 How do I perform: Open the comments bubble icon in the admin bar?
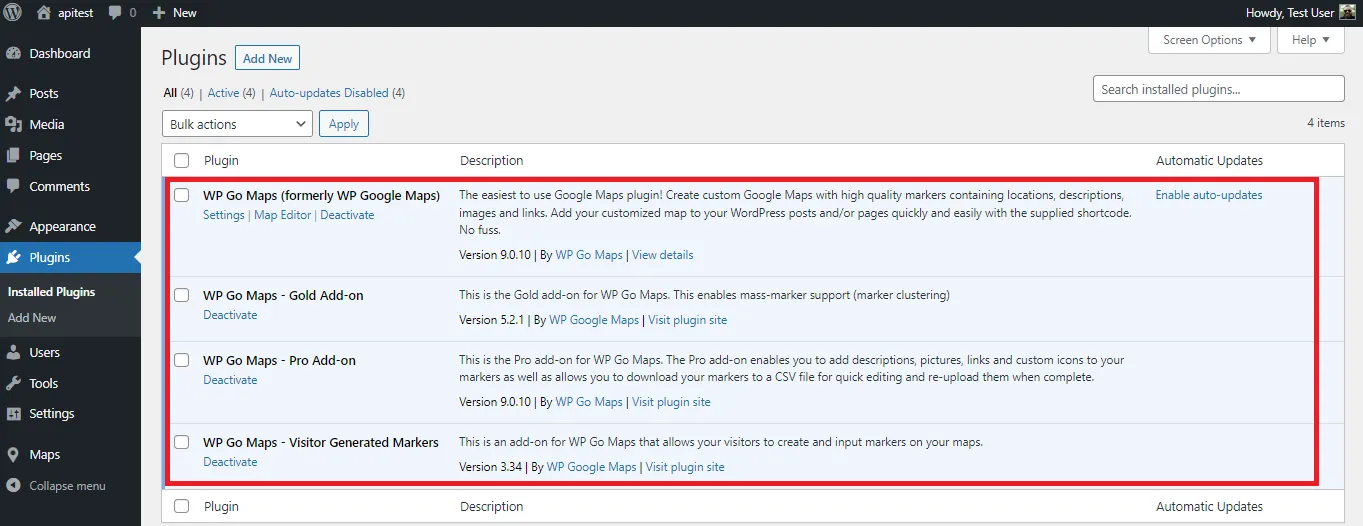tap(115, 13)
